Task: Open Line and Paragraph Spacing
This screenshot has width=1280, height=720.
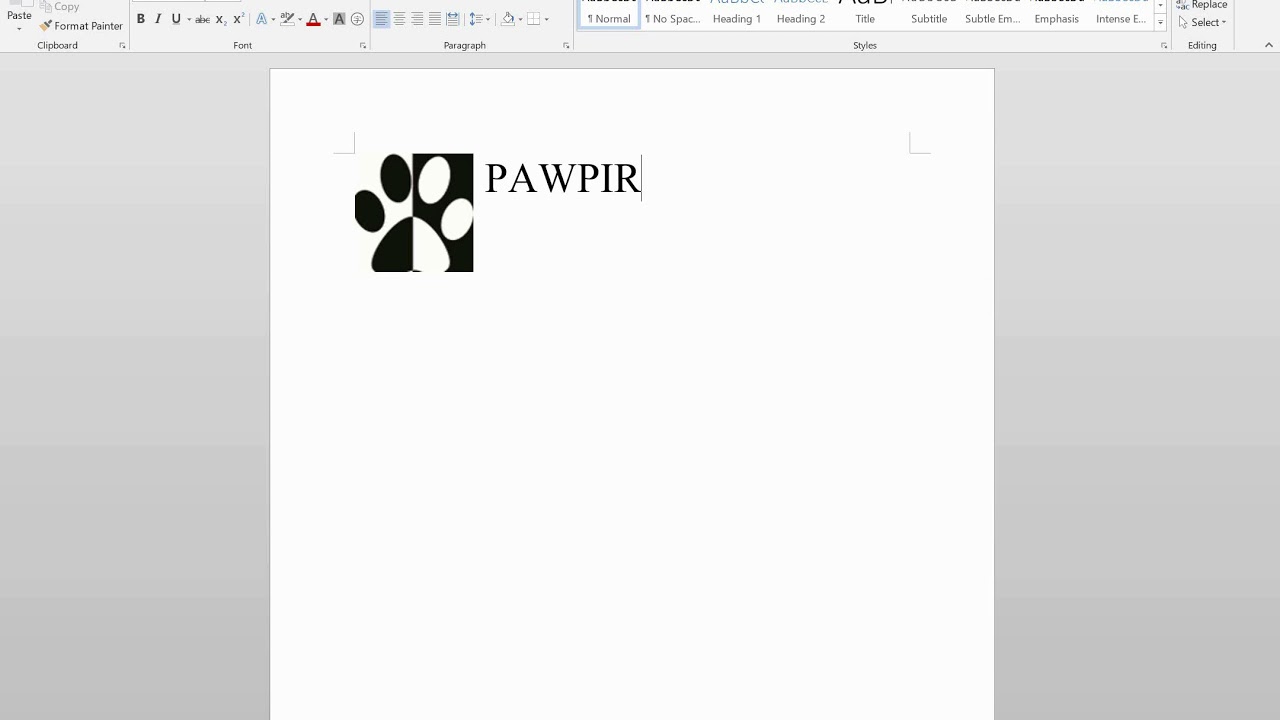Action: coord(479,19)
